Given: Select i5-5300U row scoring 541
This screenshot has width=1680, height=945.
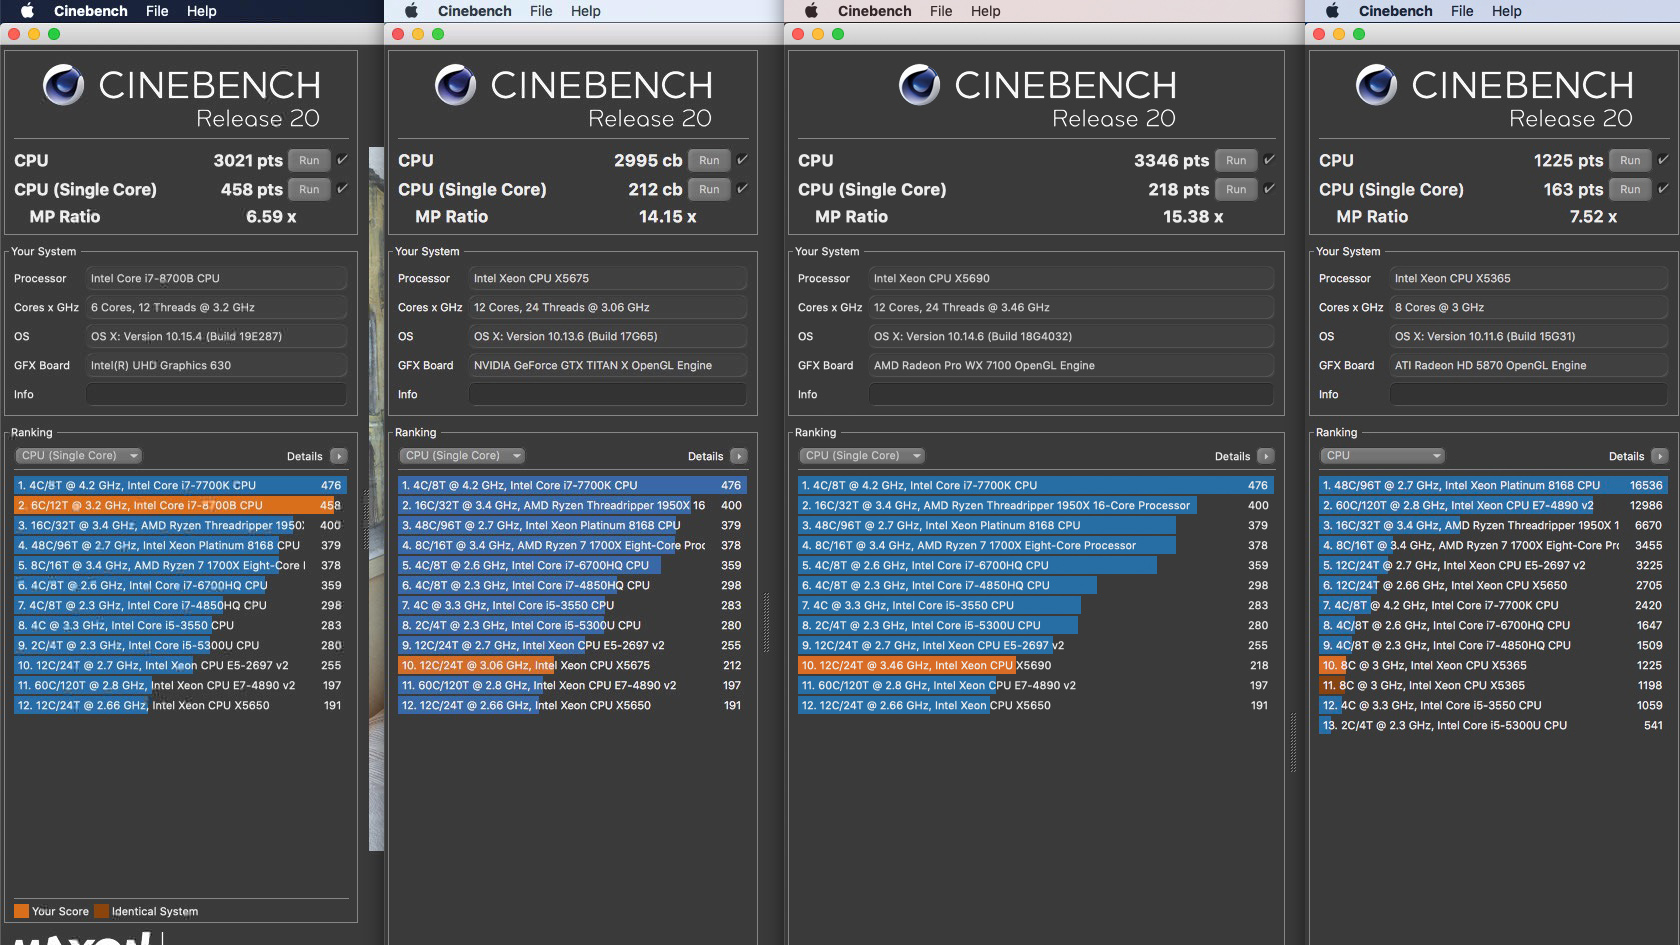Looking at the screenshot, I should (1493, 725).
